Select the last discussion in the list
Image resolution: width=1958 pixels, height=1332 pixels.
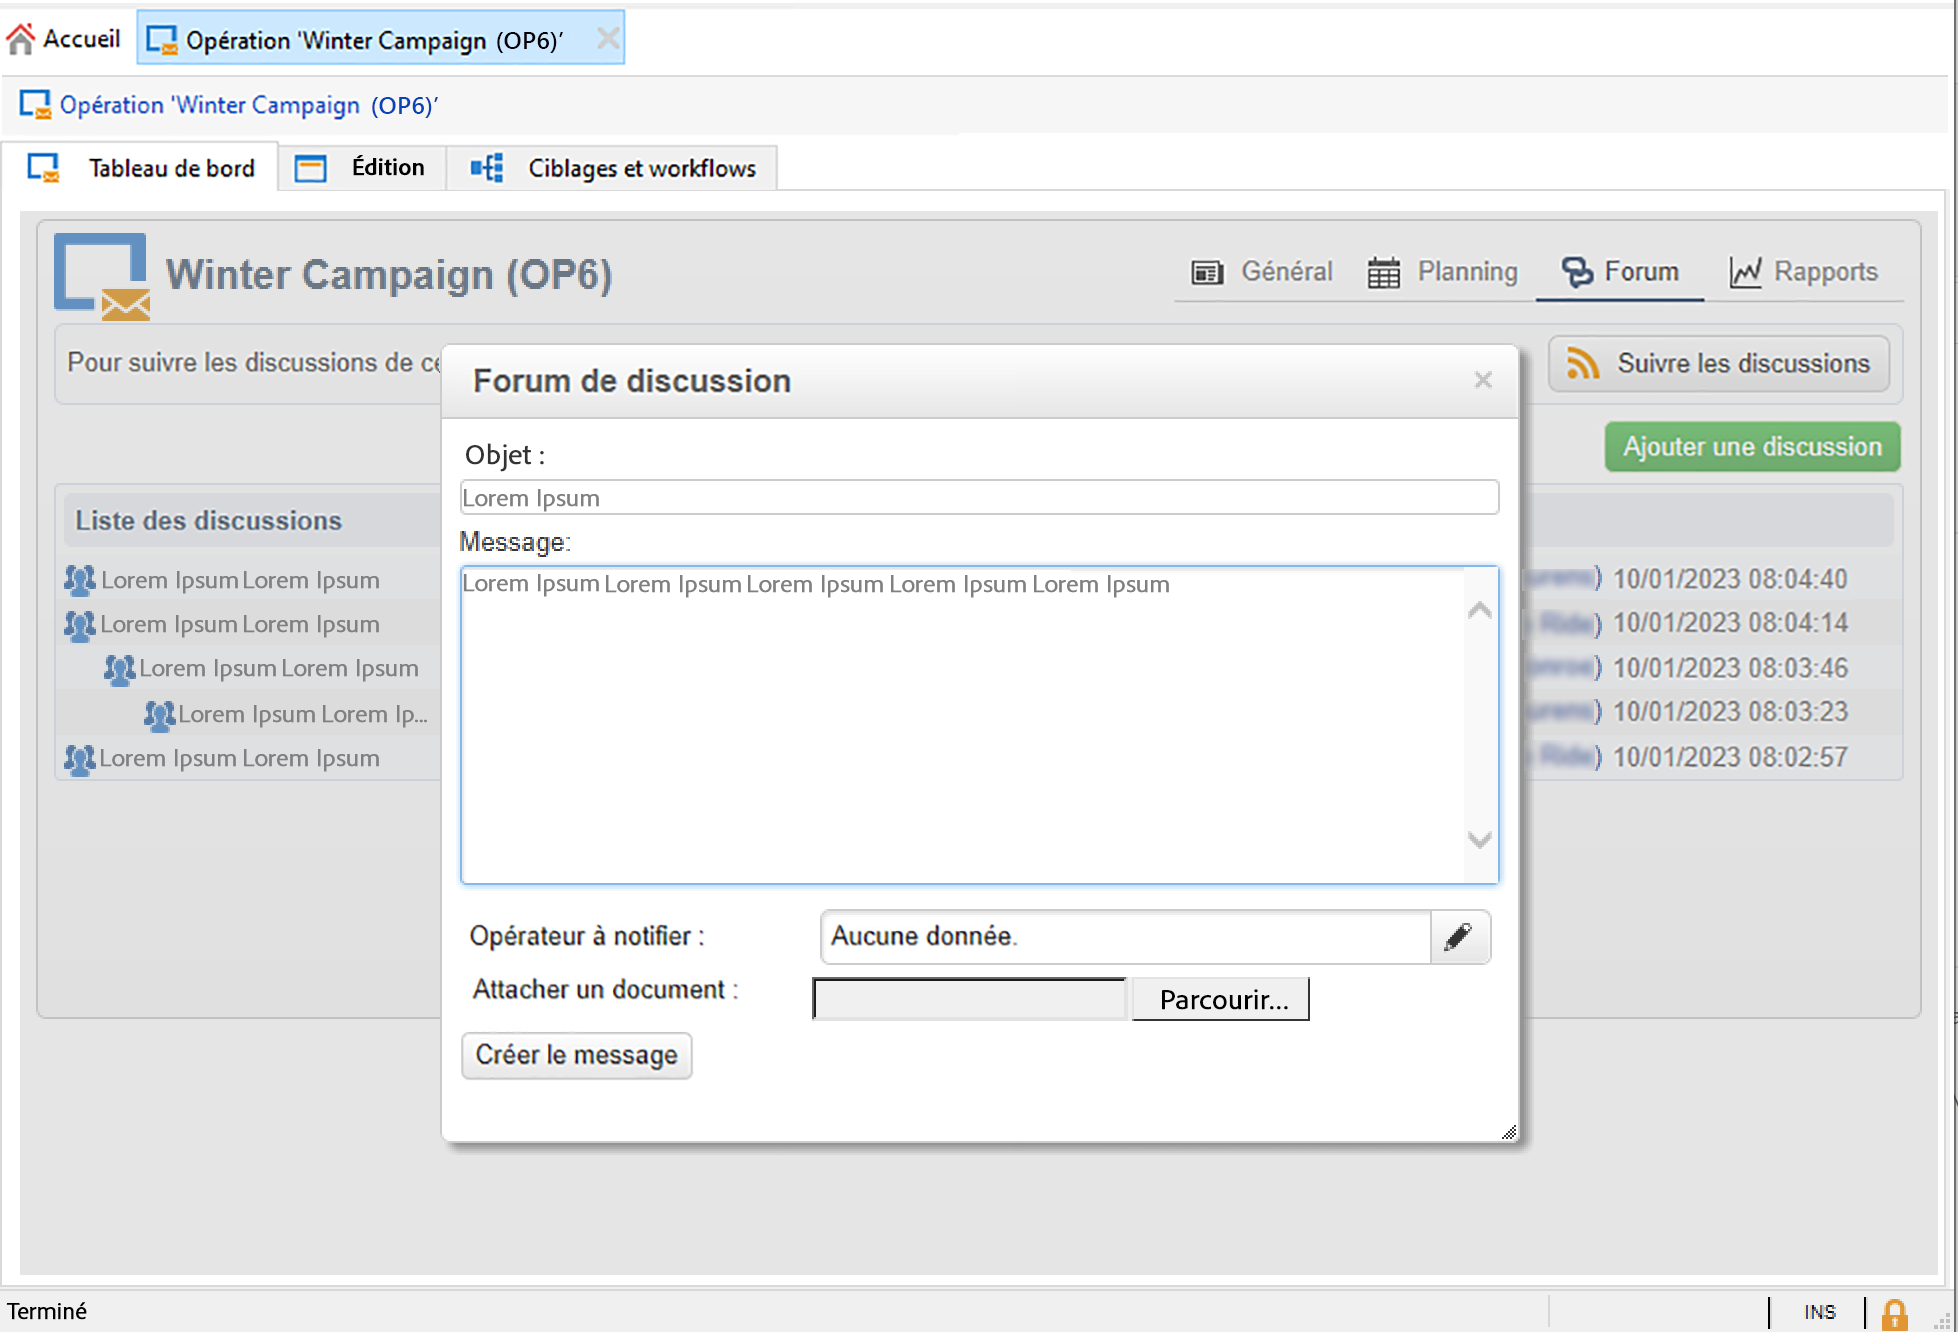240,759
